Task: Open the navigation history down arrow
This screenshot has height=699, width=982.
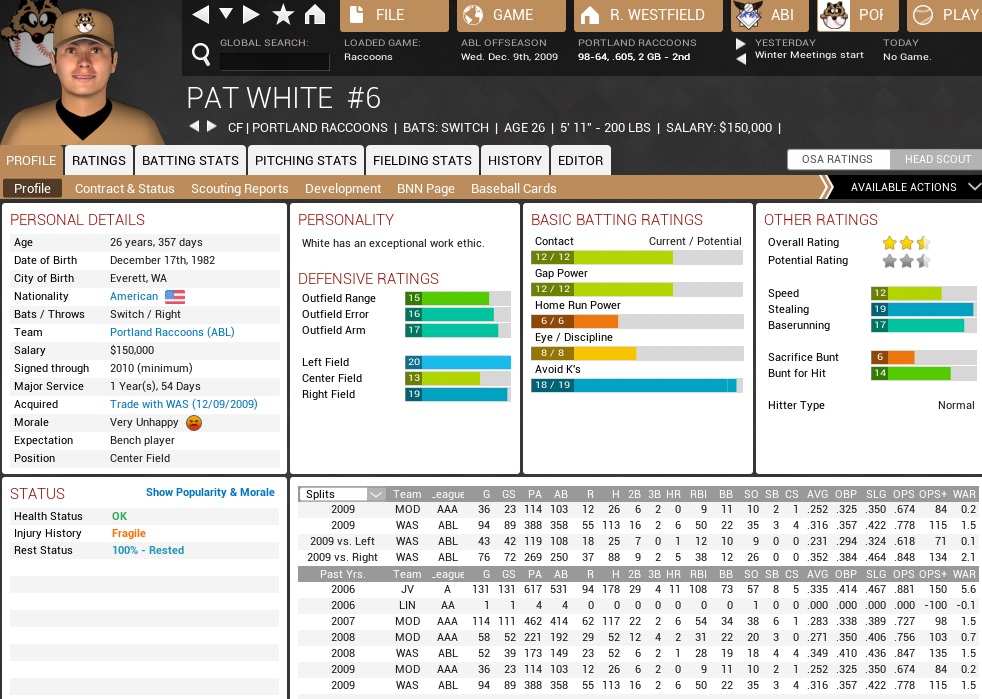Action: point(226,15)
